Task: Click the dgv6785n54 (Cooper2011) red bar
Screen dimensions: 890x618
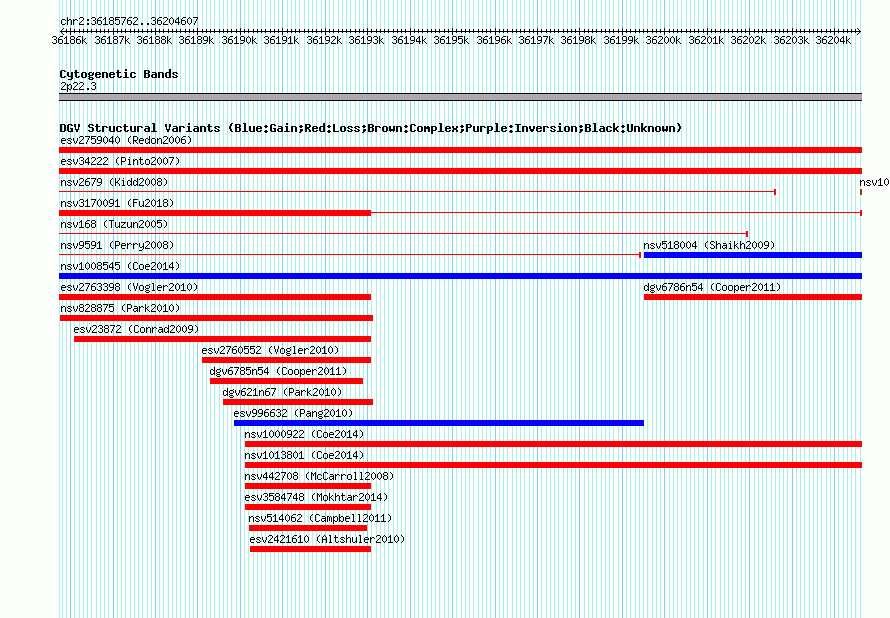Action: (x=287, y=381)
